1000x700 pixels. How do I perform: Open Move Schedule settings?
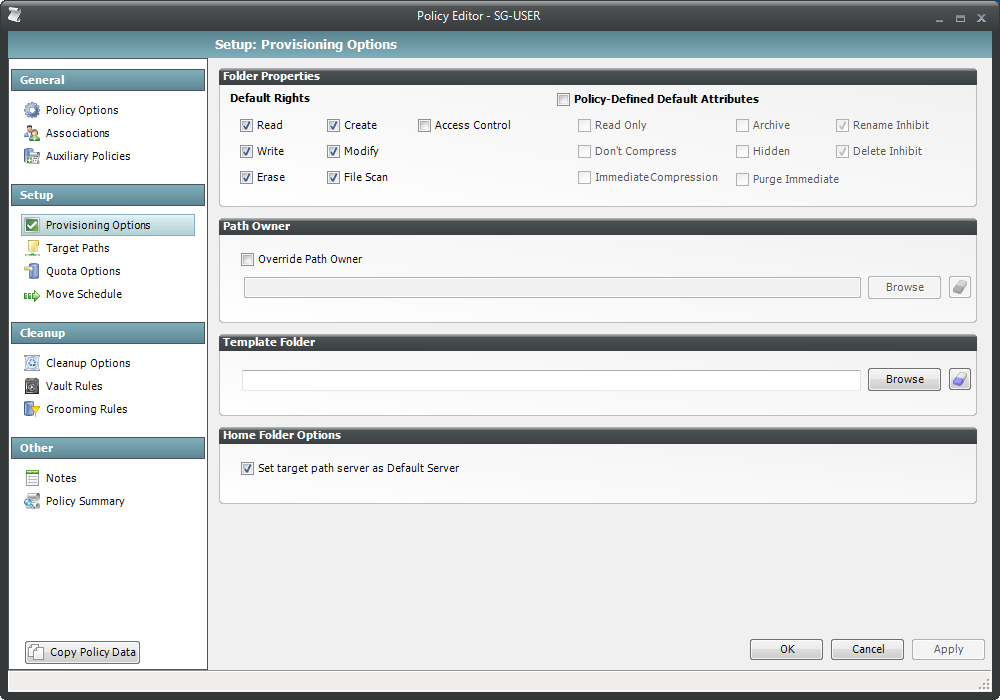pos(84,294)
